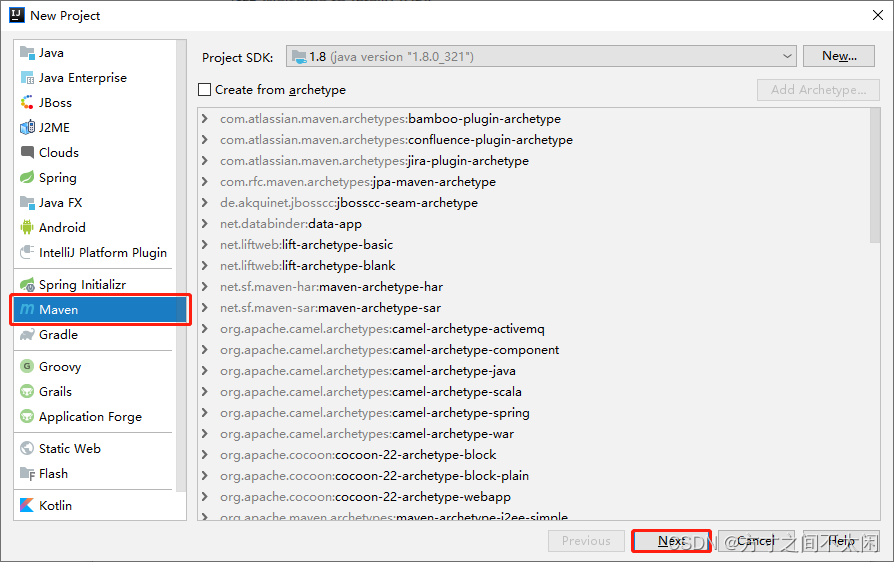Viewport: 894px width, 562px height.
Task: Expand maven-archetype-har entry
Action: pyautogui.click(x=205, y=287)
